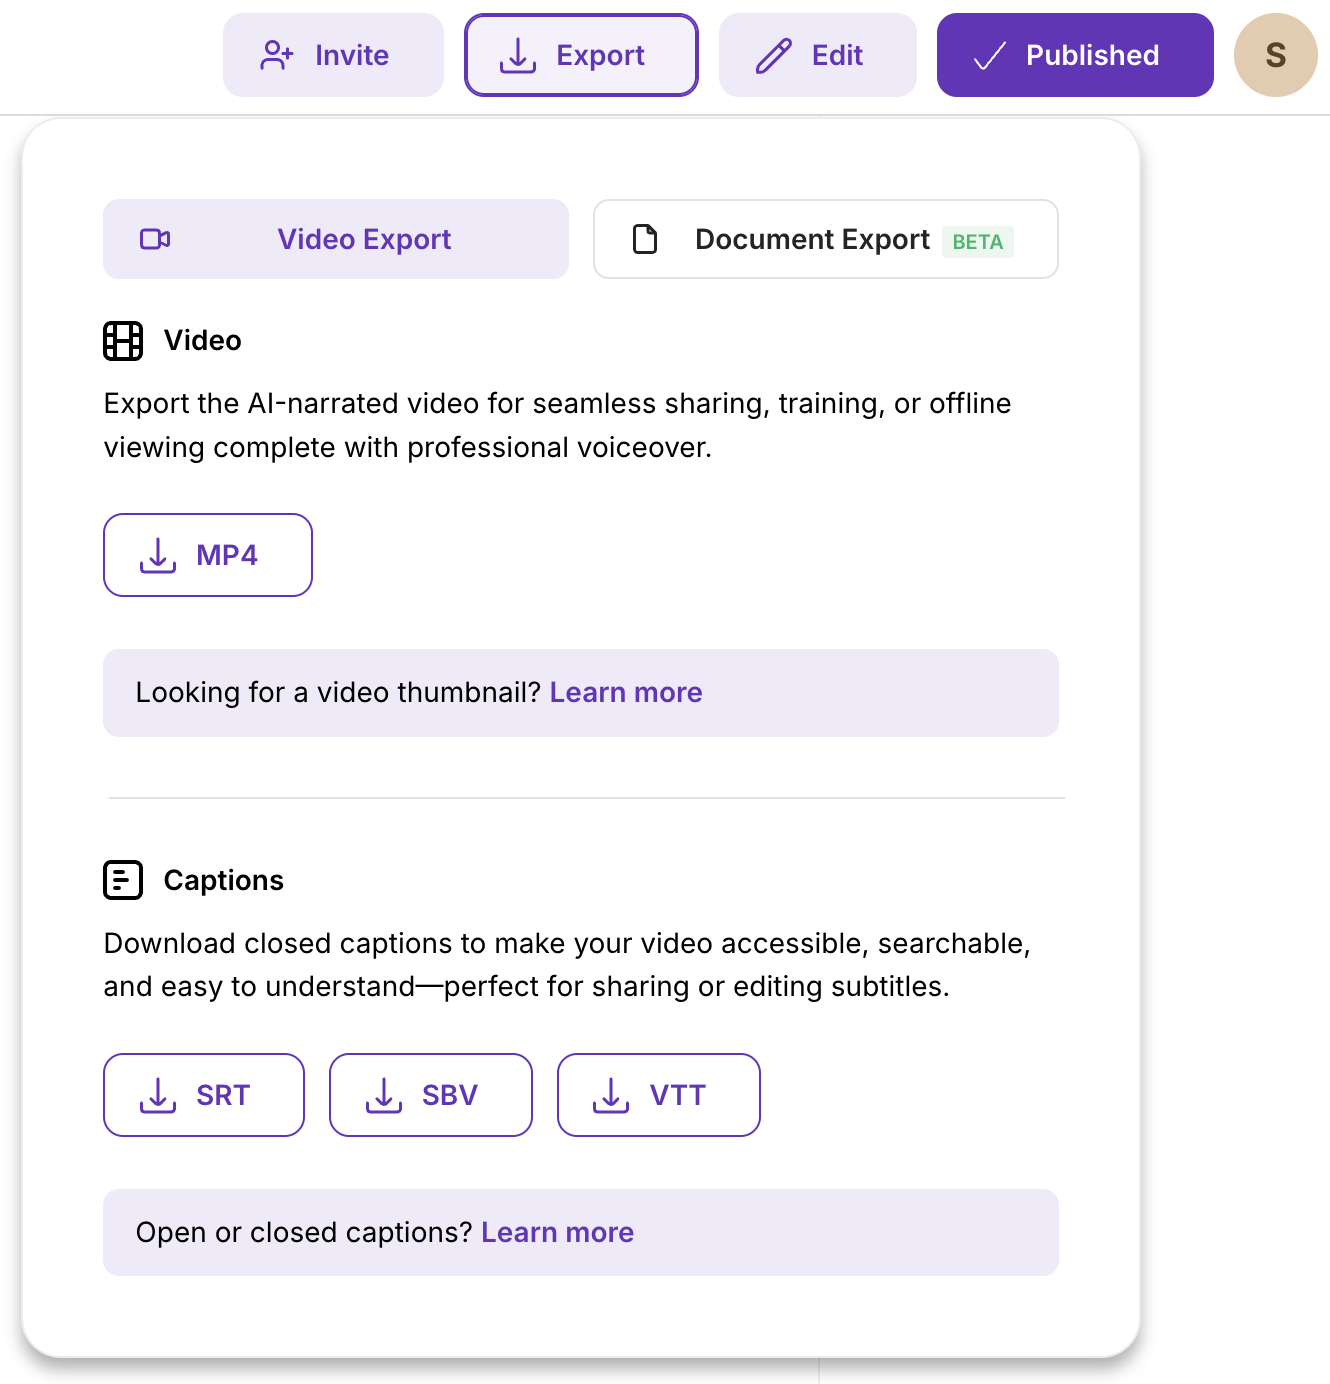
Task: Open the user avatar labeled S
Action: pos(1275,55)
